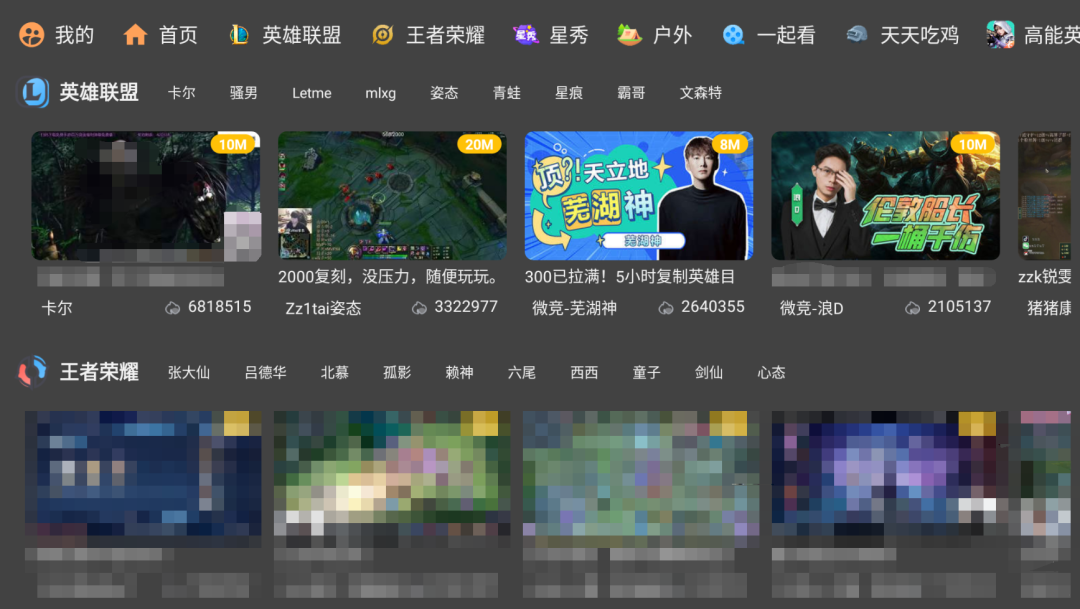The width and height of the screenshot is (1080, 609).
Task: Switch to 星秀 tab
Action: 569,34
